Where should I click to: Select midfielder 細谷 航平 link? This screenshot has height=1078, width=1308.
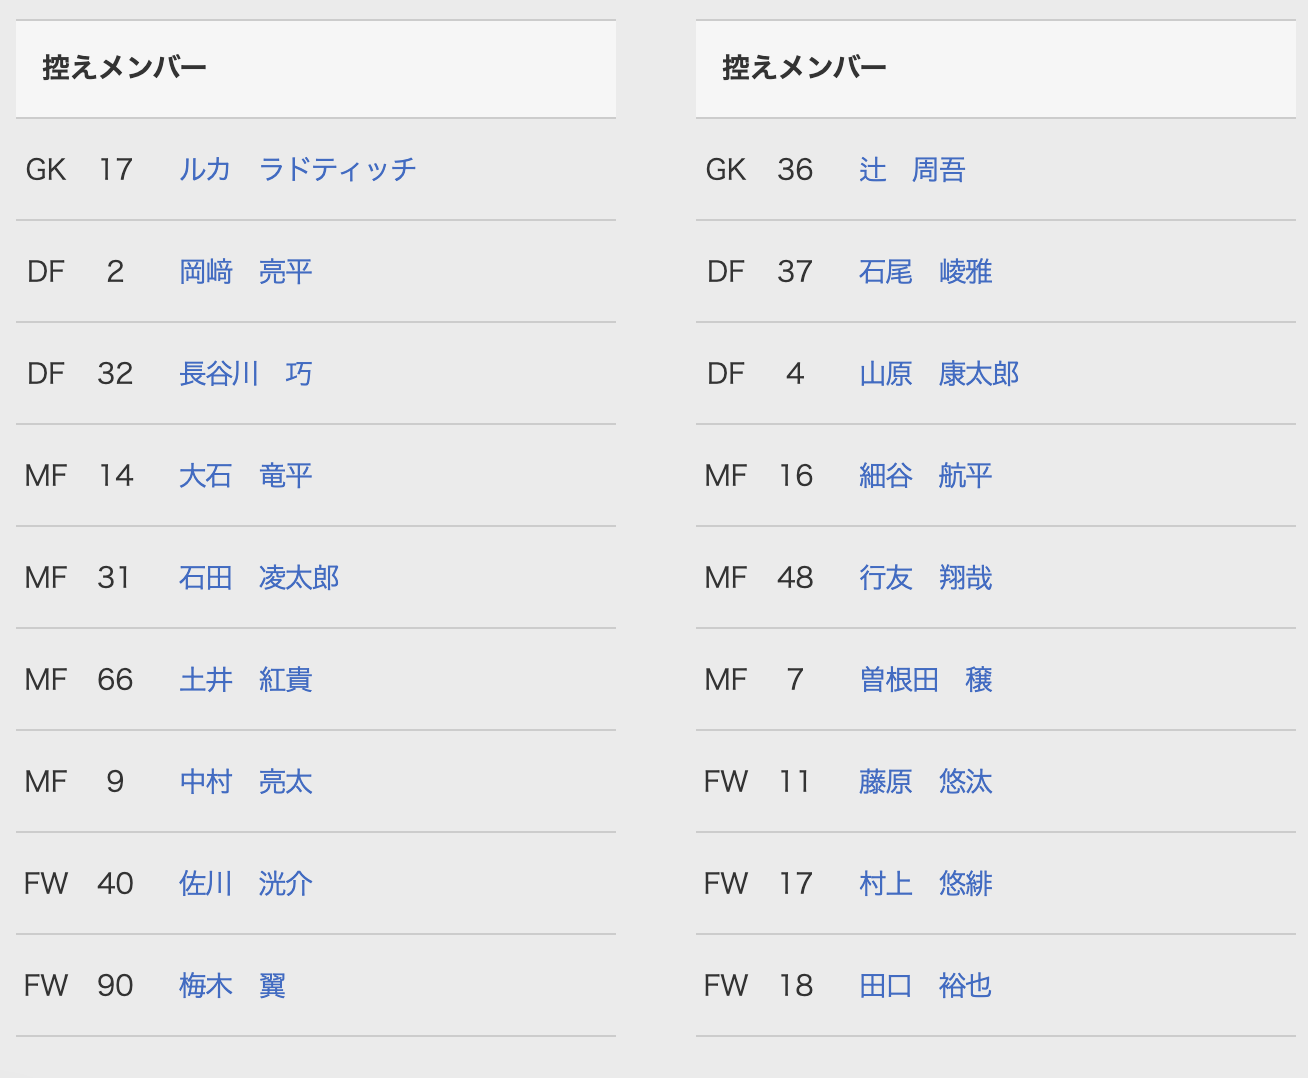click(x=926, y=476)
